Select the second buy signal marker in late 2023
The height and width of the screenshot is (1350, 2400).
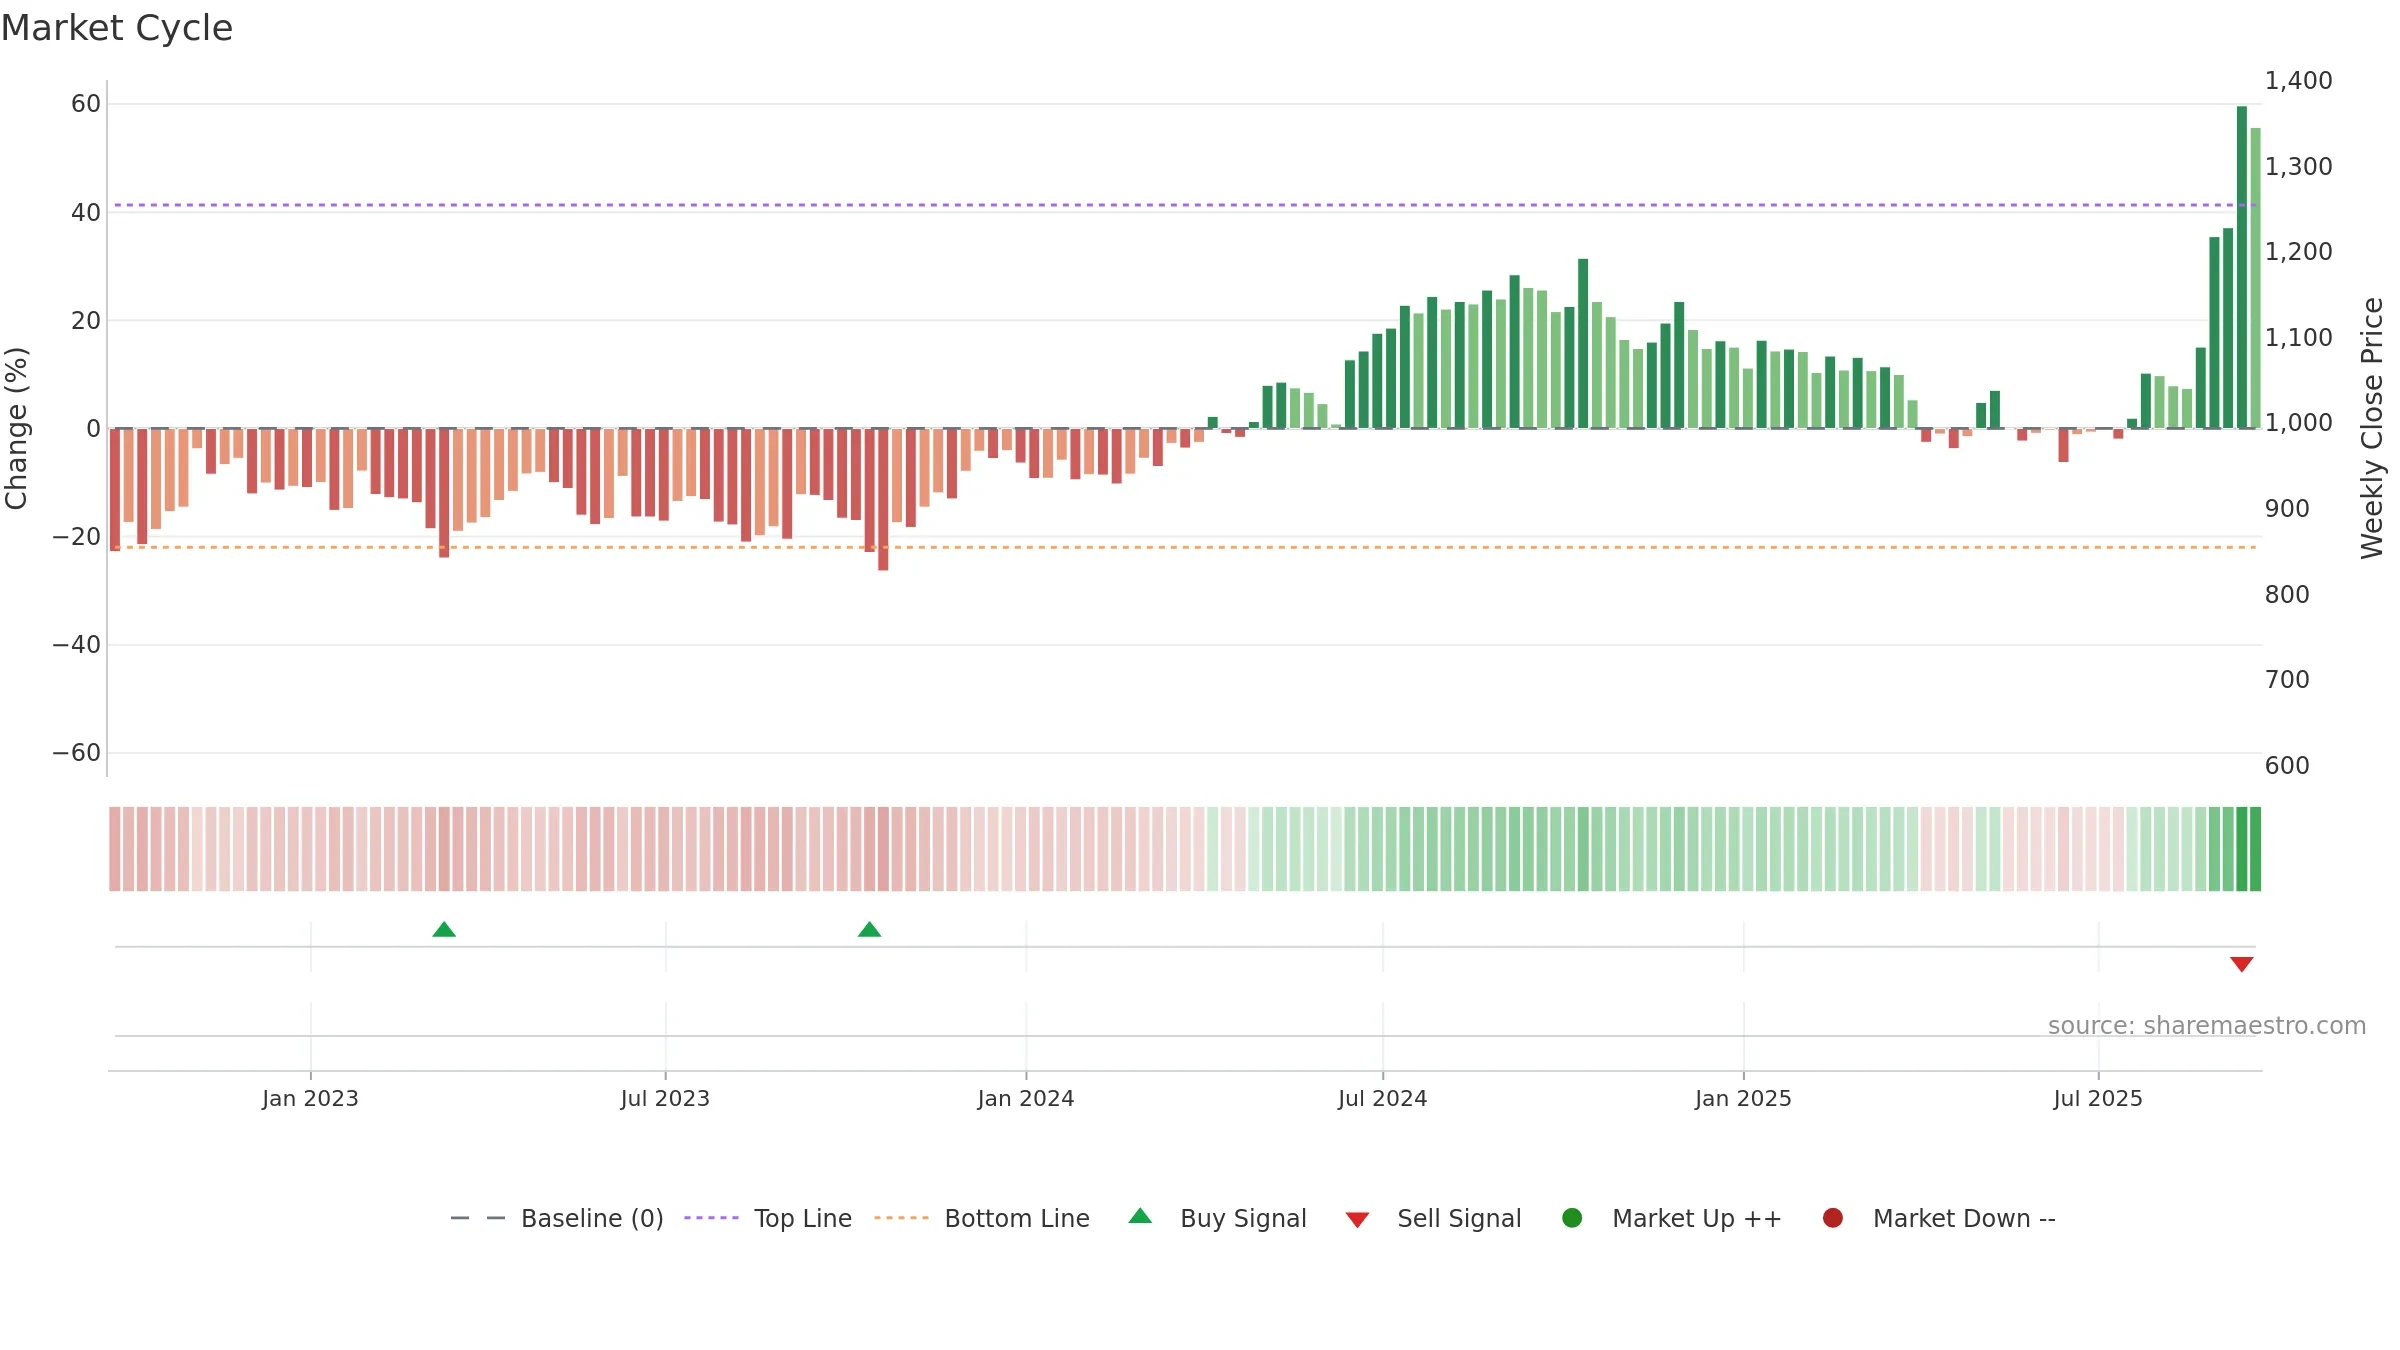click(x=870, y=930)
